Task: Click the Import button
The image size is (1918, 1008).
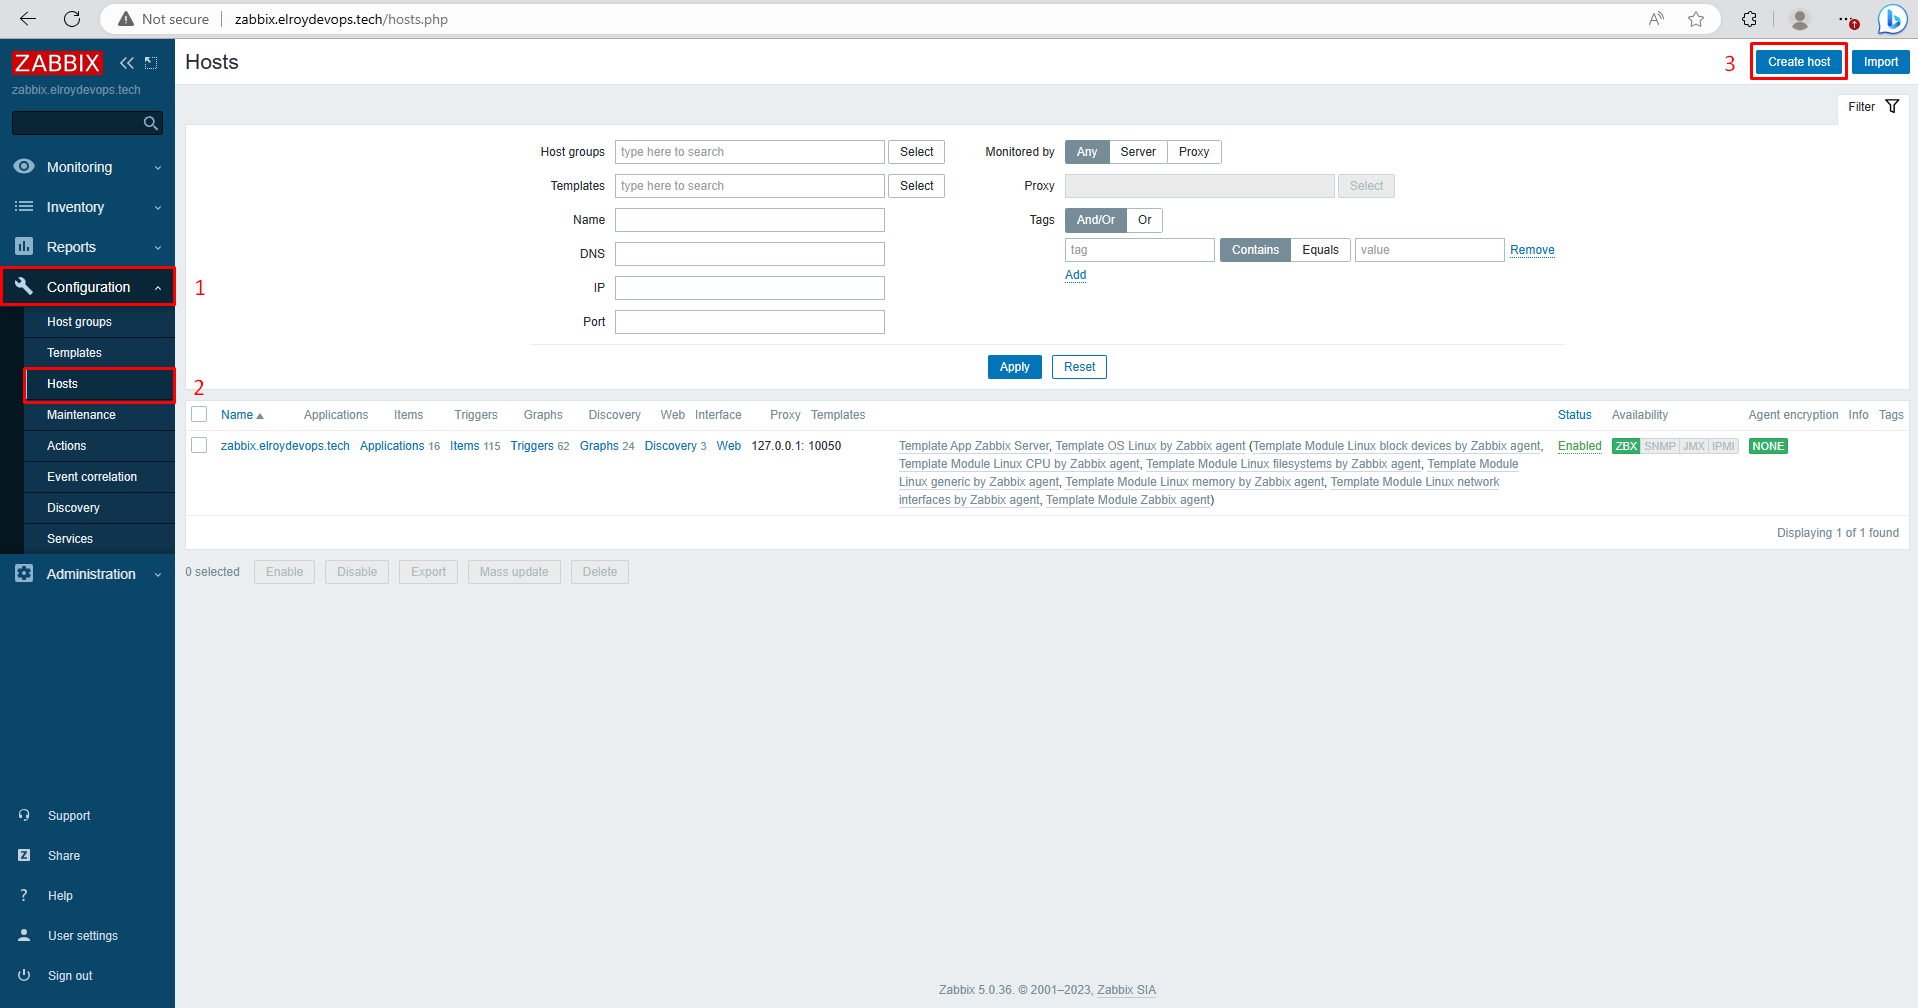Action: (1880, 62)
